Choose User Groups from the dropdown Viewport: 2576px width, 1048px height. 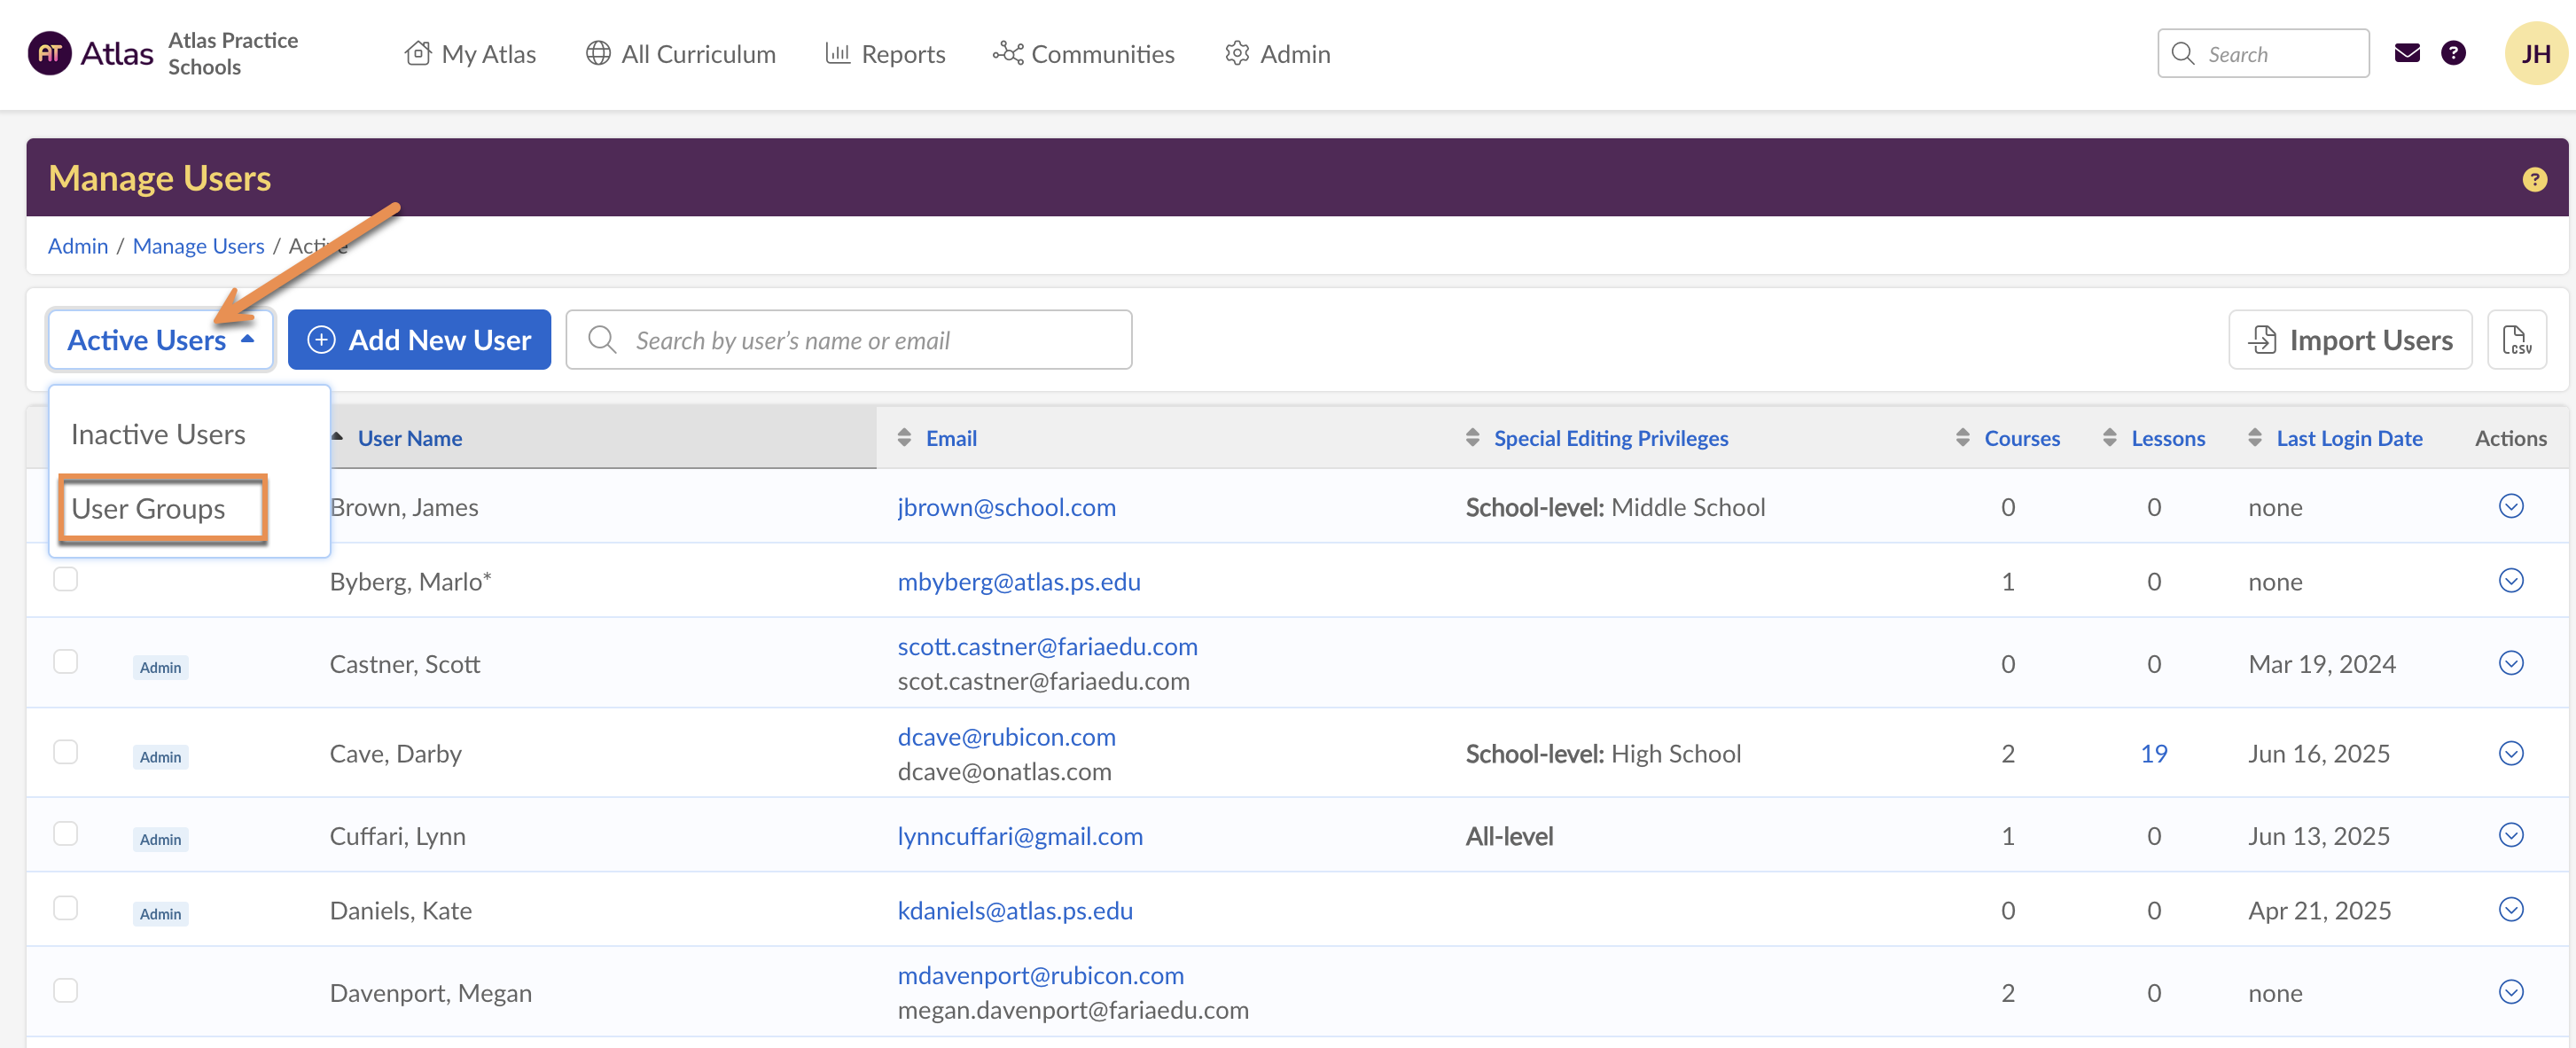[x=148, y=509]
